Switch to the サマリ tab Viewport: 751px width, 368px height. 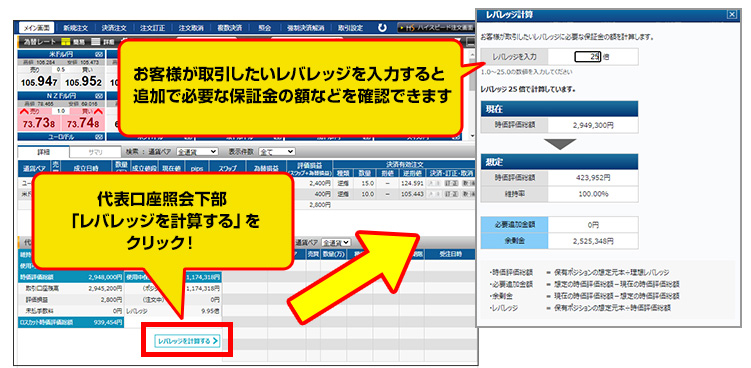95,152
